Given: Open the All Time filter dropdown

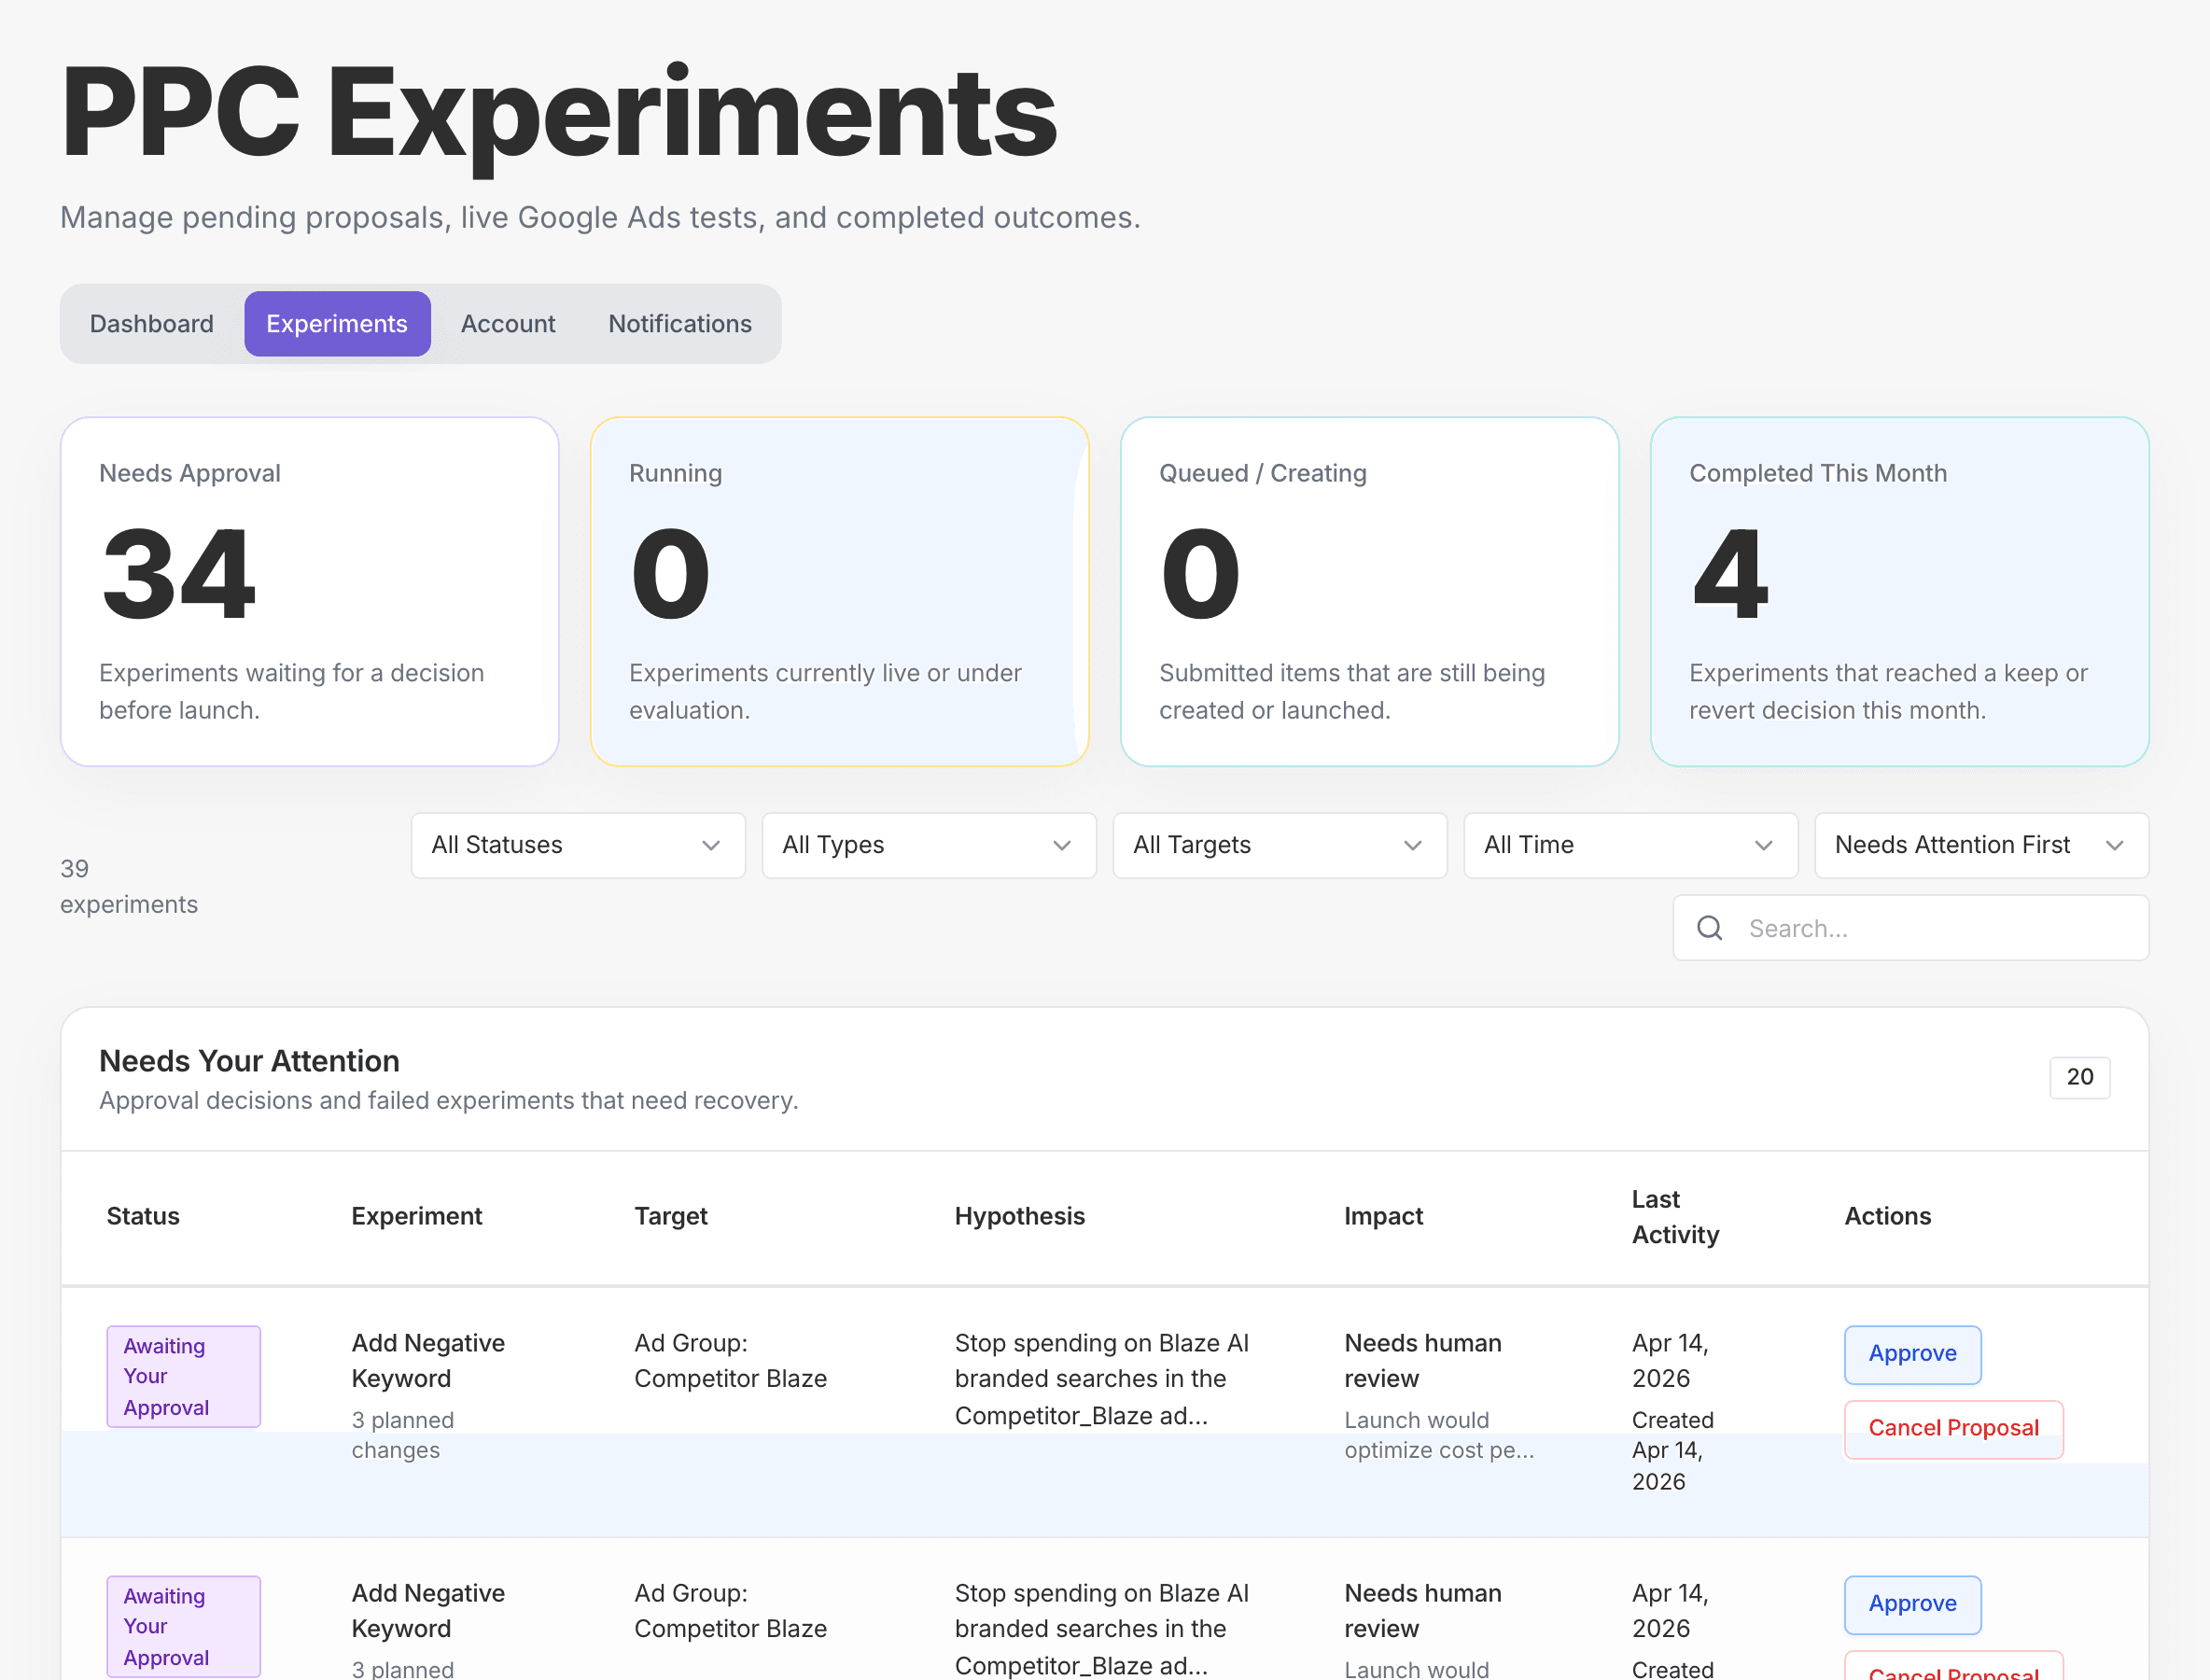Looking at the screenshot, I should point(1630,845).
